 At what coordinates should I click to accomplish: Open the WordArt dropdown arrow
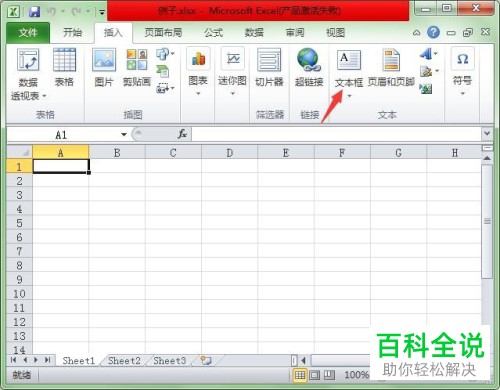click(435, 54)
